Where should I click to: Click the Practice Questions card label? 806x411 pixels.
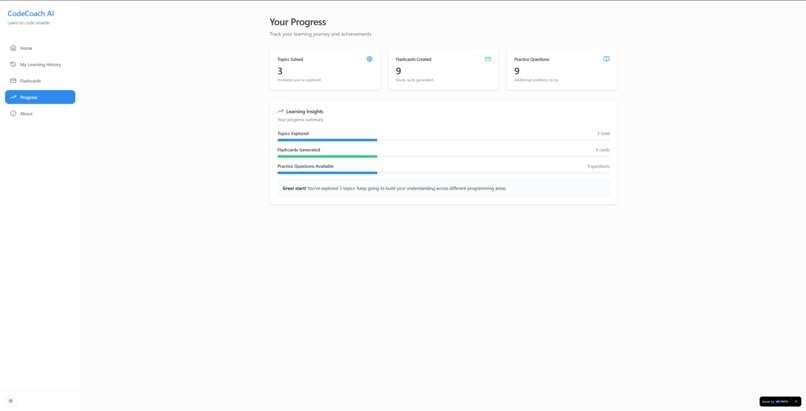[532, 59]
